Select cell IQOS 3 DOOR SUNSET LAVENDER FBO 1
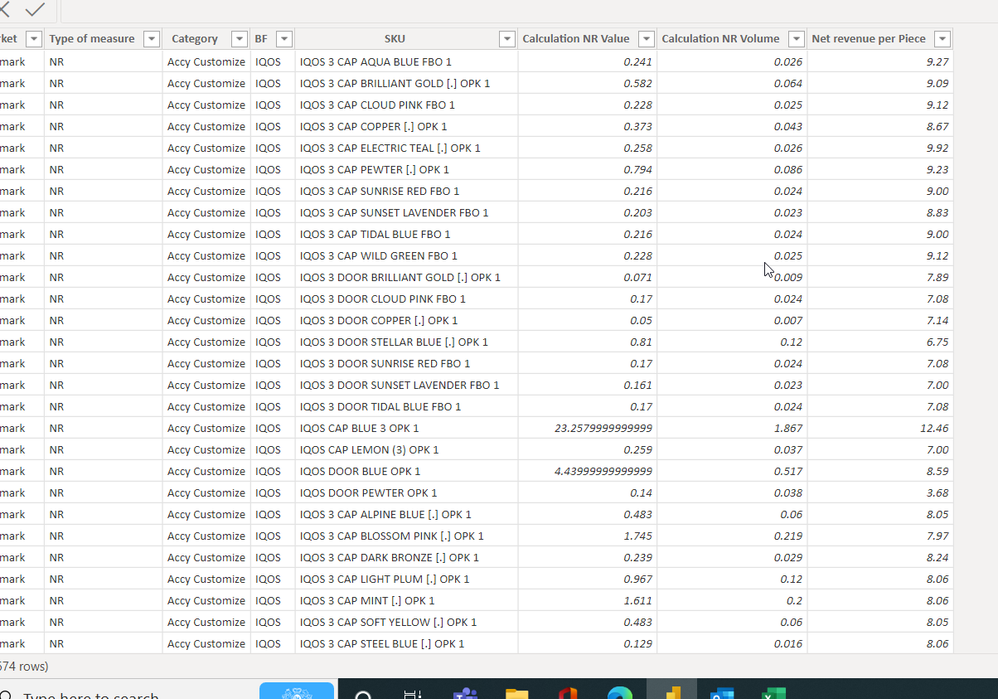The width and height of the screenshot is (998, 699). tap(407, 385)
